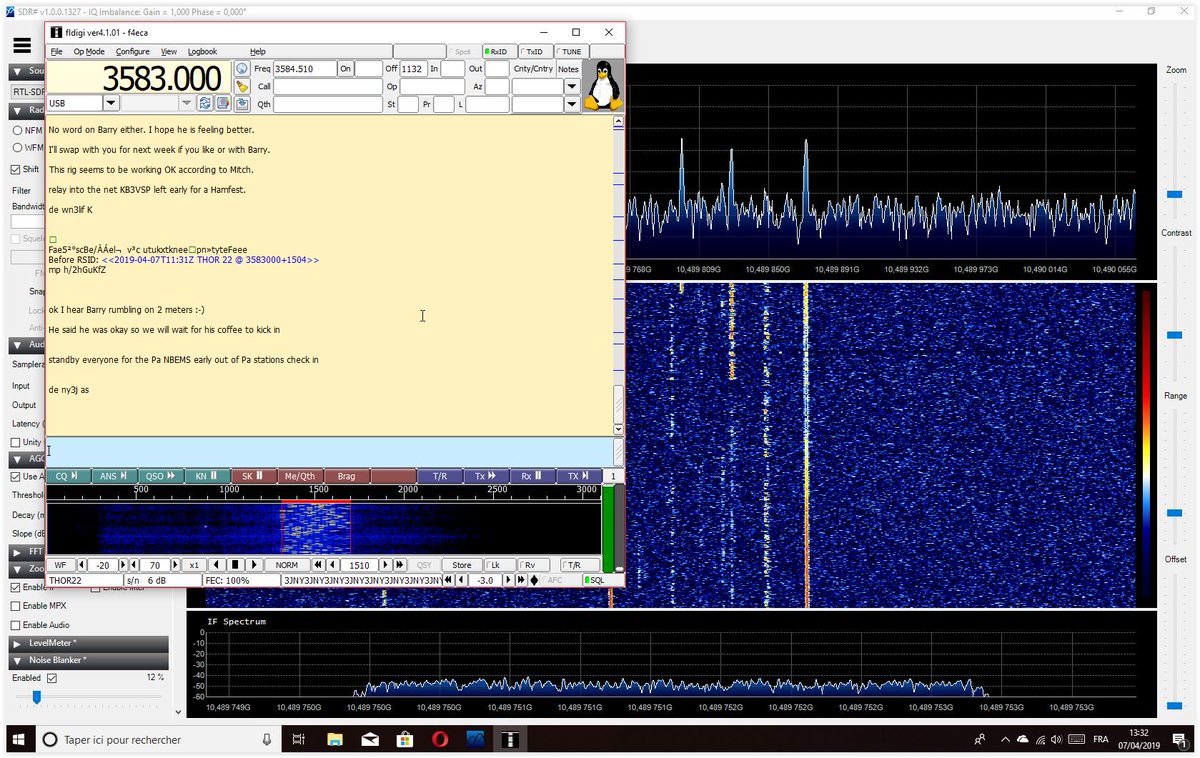1200x758 pixels.
Task: Click the Zoom slider in SDR#
Action: [x=1175, y=194]
